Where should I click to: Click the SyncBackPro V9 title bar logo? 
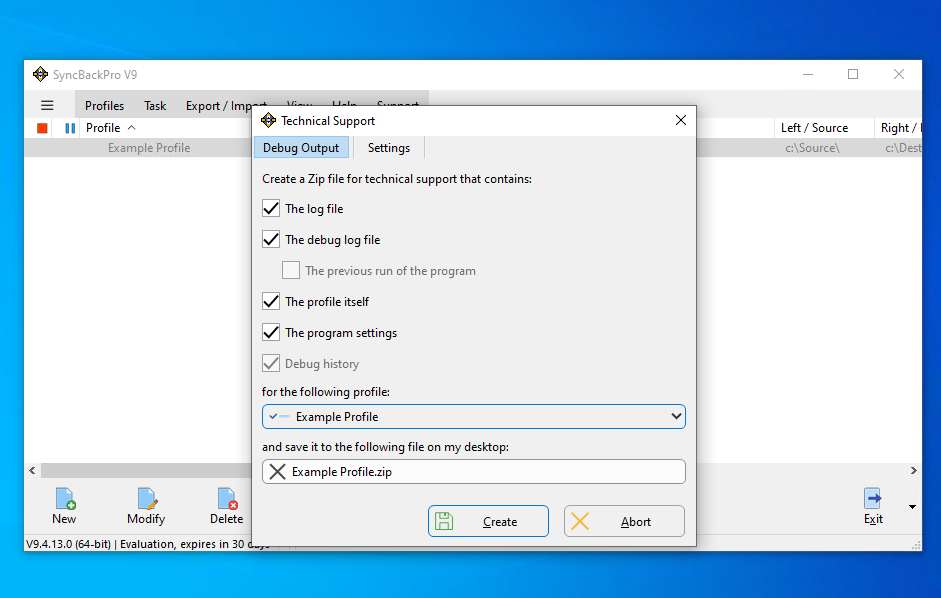pos(40,74)
